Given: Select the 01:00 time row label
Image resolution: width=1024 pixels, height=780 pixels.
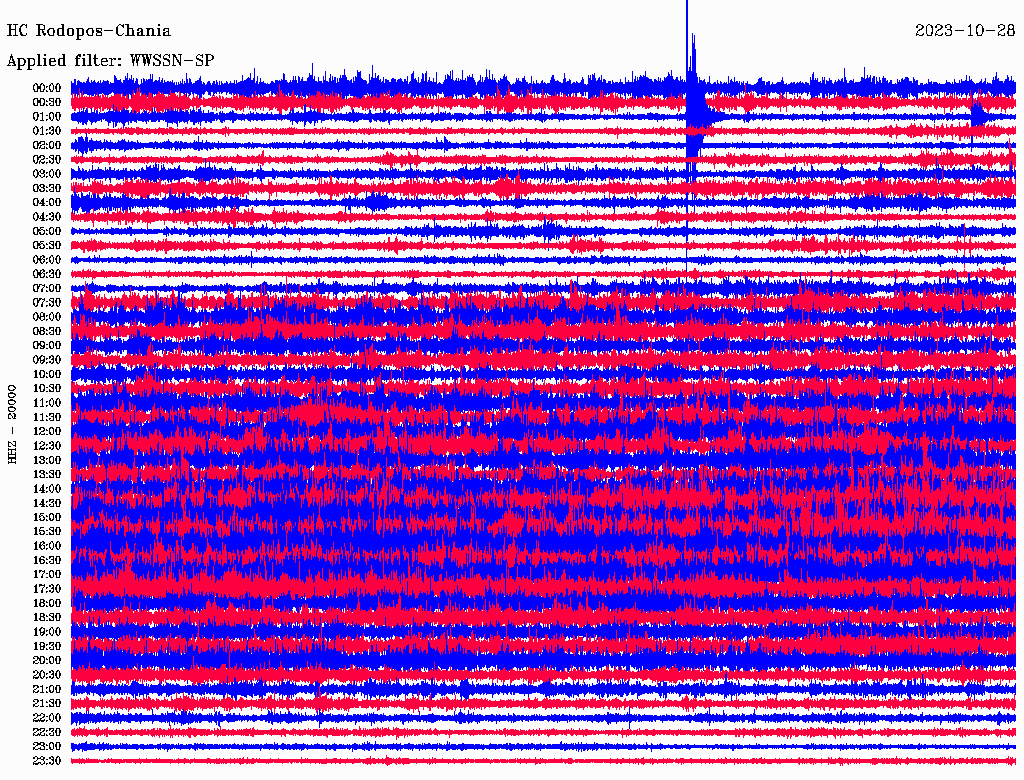Looking at the screenshot, I should [47, 117].
